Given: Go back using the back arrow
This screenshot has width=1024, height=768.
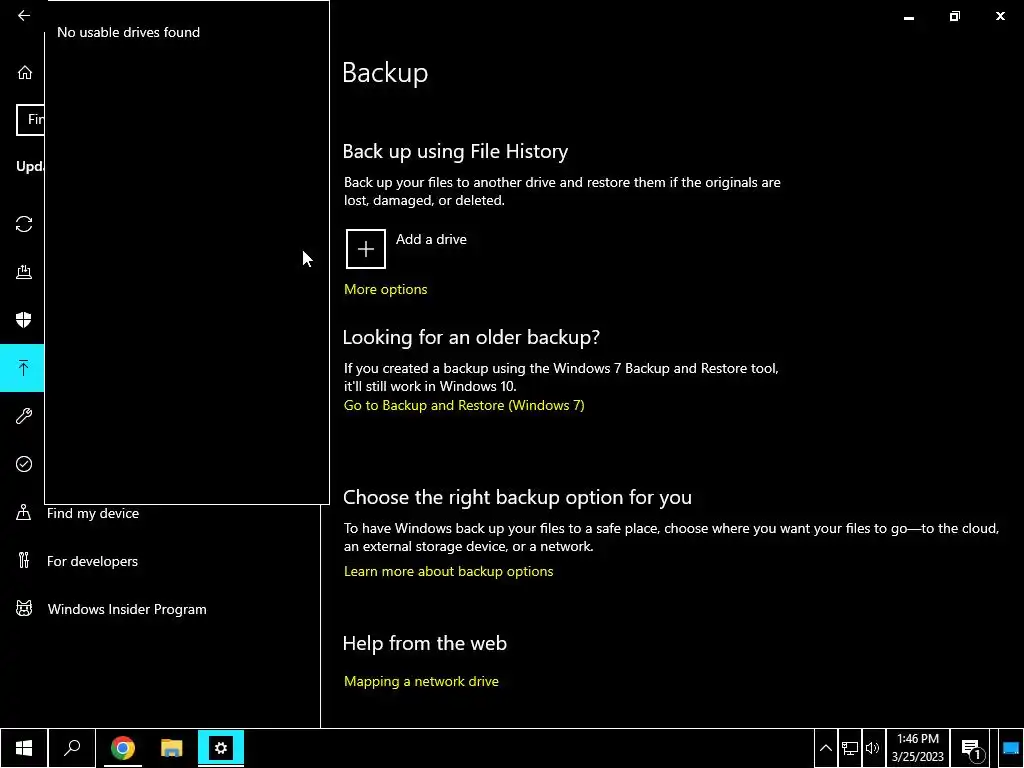Looking at the screenshot, I should 24,16.
